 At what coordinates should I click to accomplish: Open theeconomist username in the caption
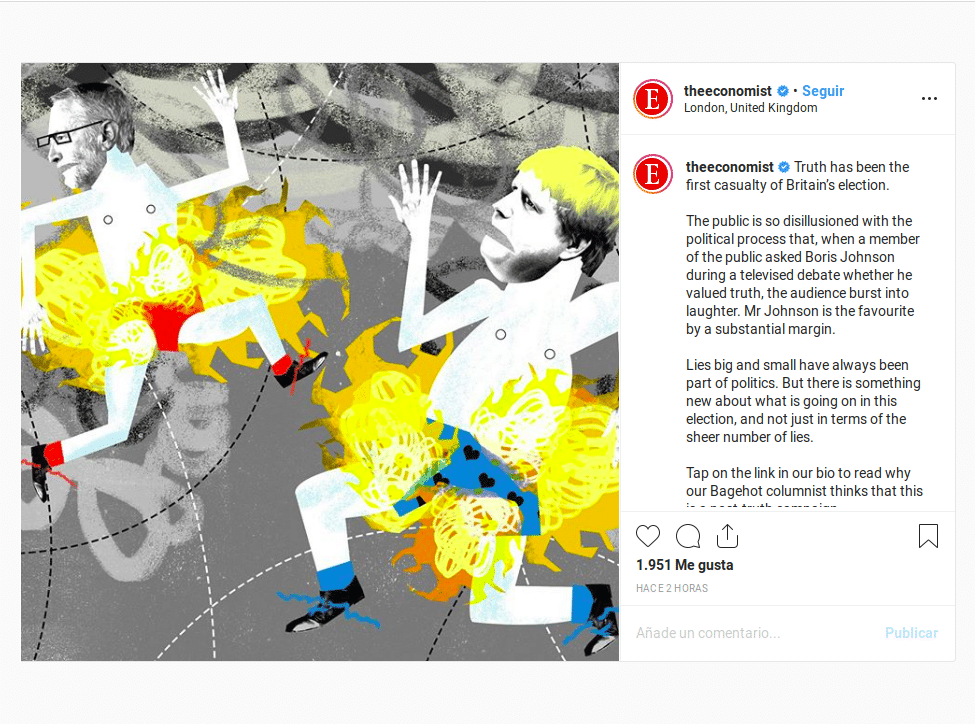coord(729,167)
